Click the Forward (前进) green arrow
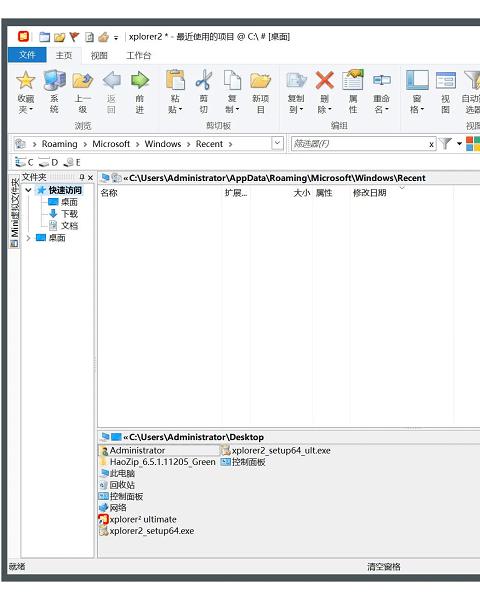Screen dimensions: 480x600 coord(140,80)
